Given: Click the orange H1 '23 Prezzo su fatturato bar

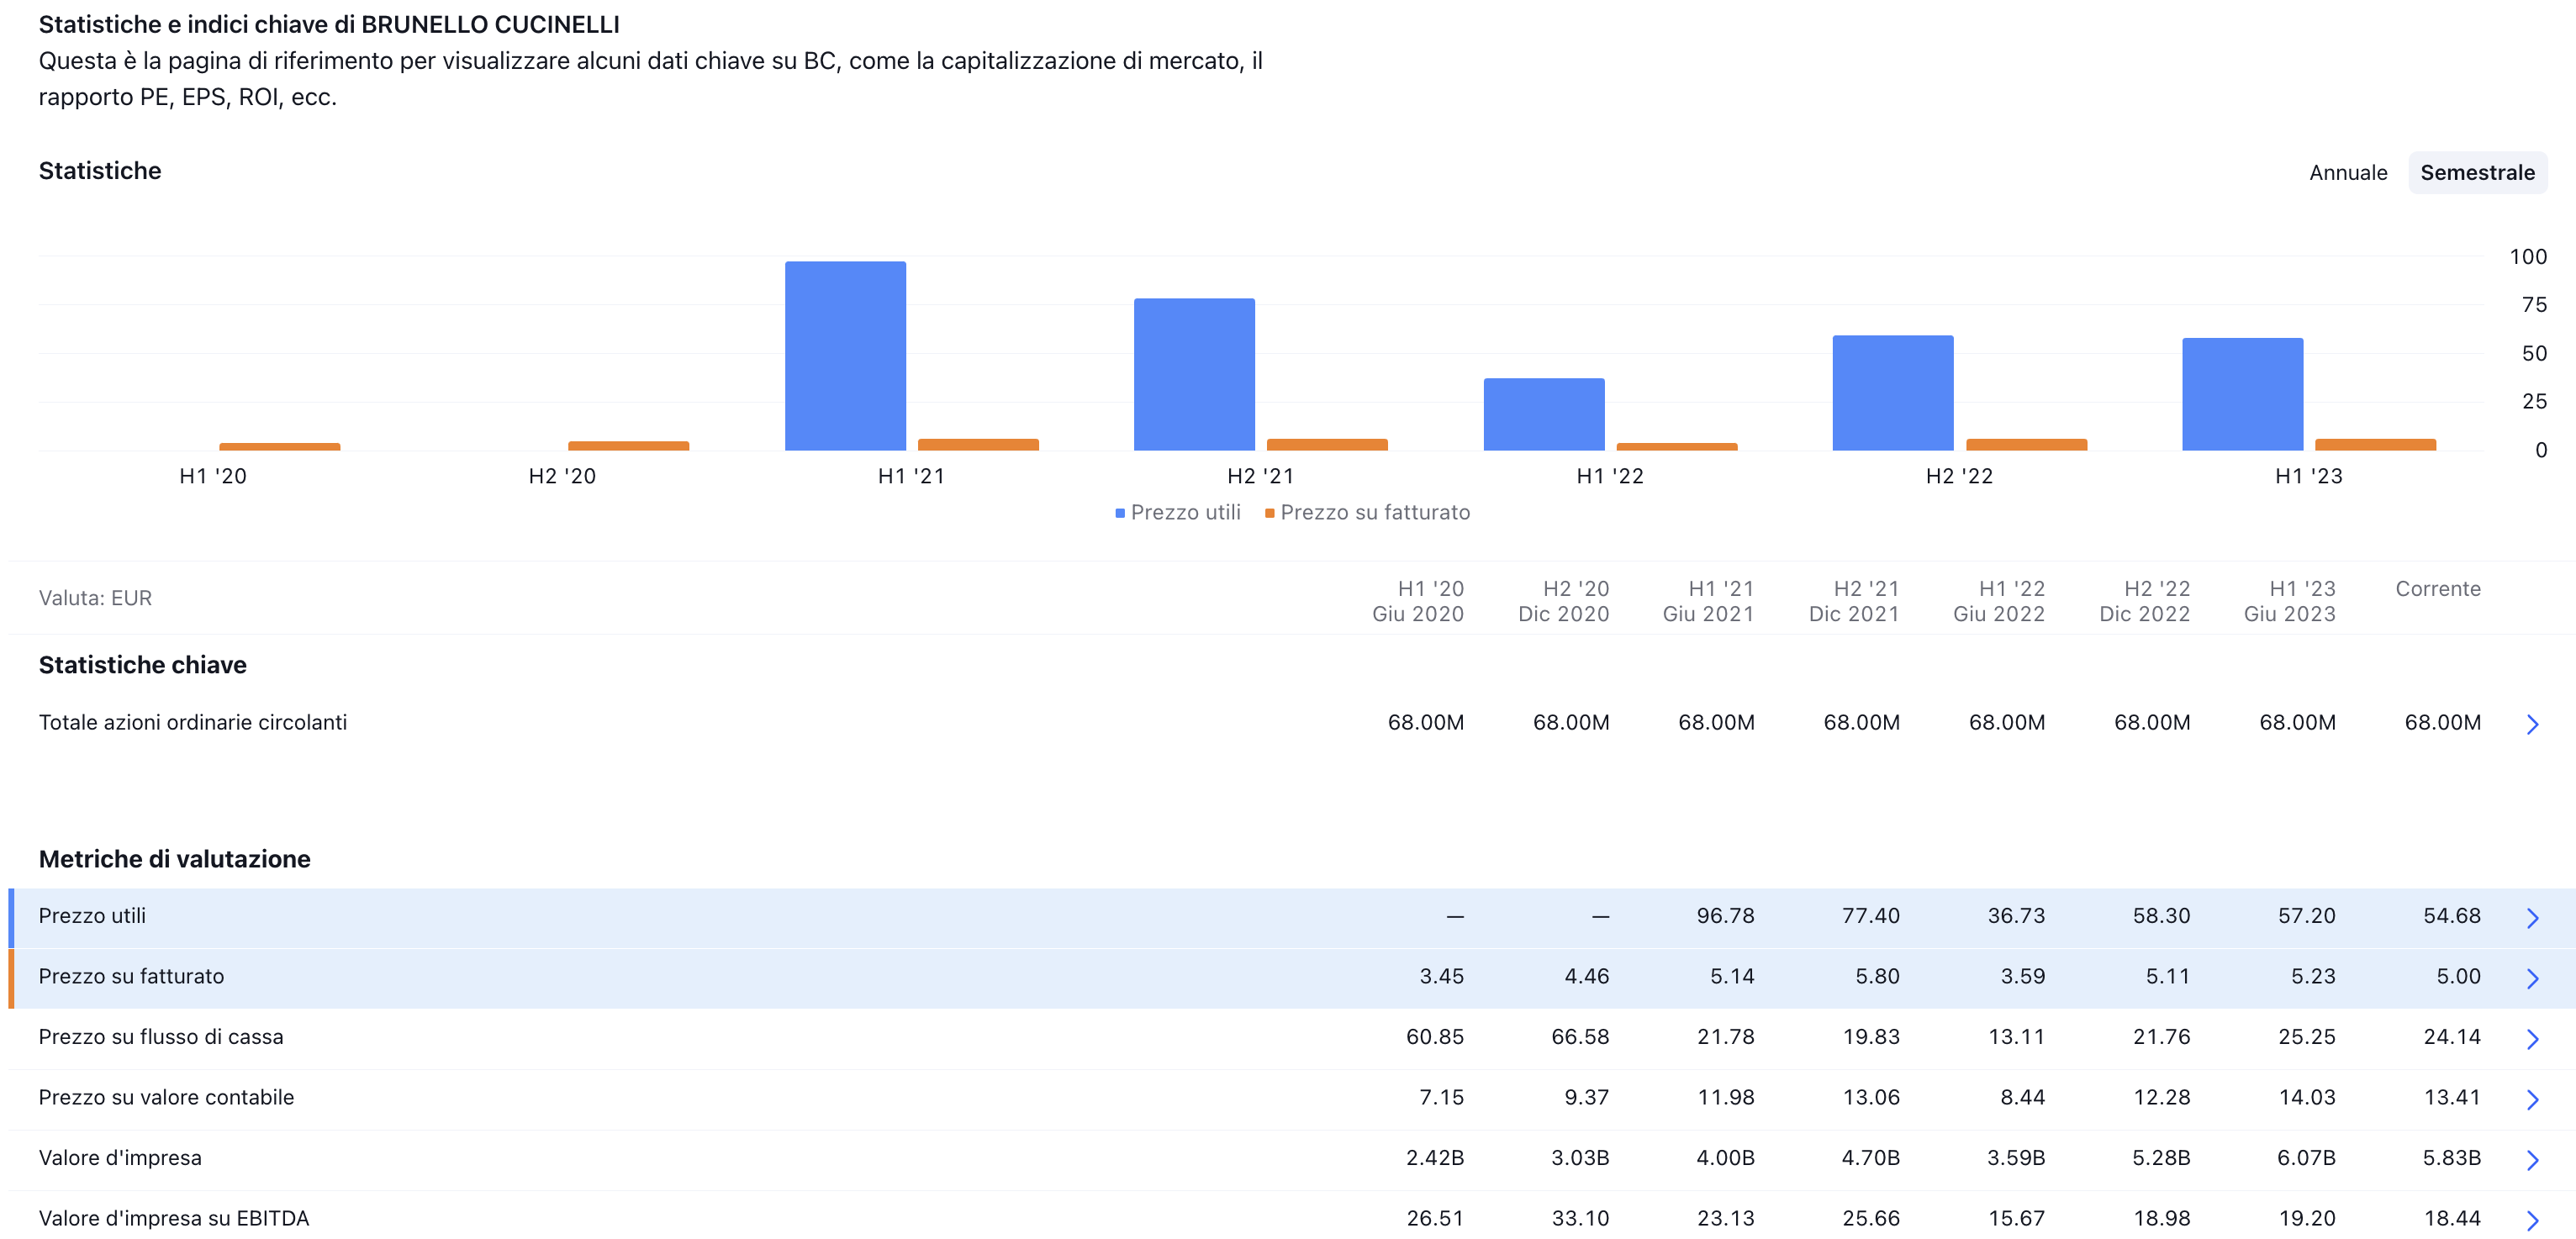Looking at the screenshot, I should tap(2375, 445).
